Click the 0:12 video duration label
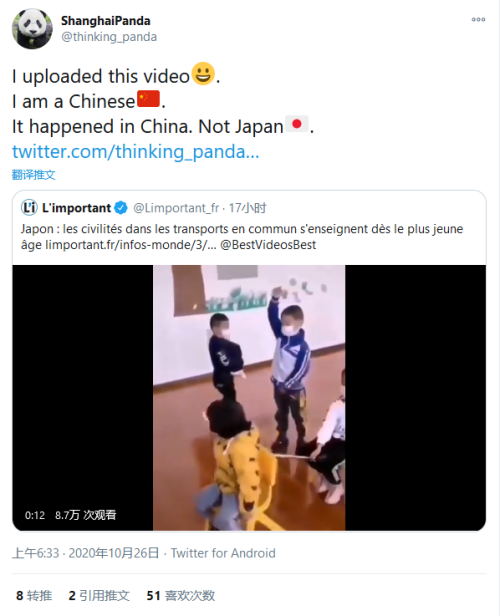Image resolution: width=500 pixels, height=616 pixels. tap(35, 515)
